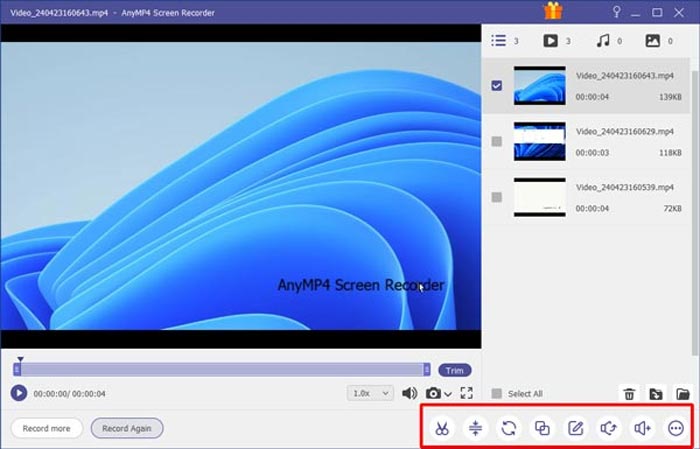Show more tools via ellipsis icon
The image size is (700, 449).
click(676, 428)
